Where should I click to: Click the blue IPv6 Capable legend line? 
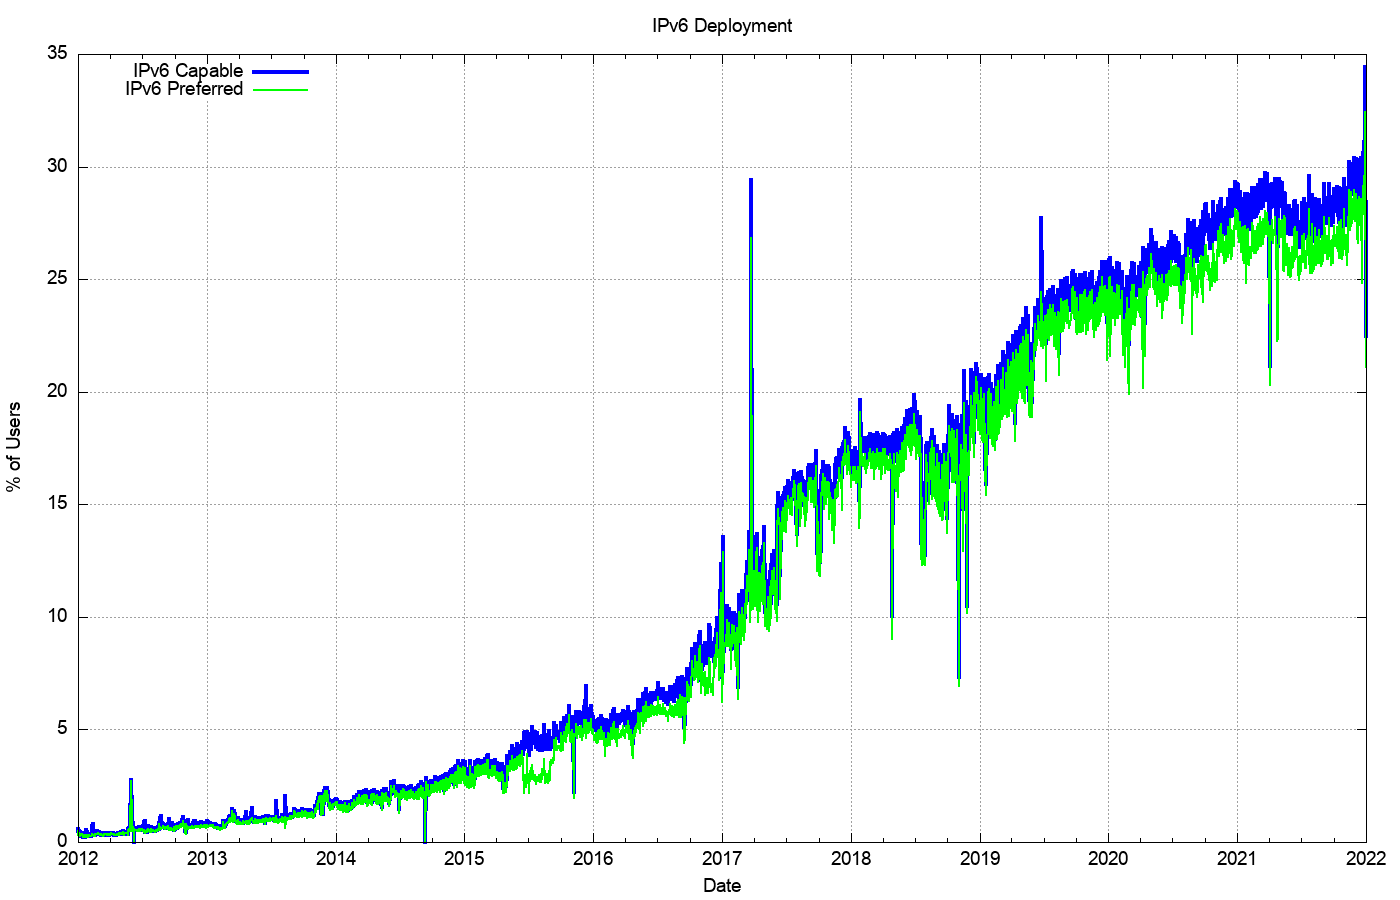coord(280,72)
